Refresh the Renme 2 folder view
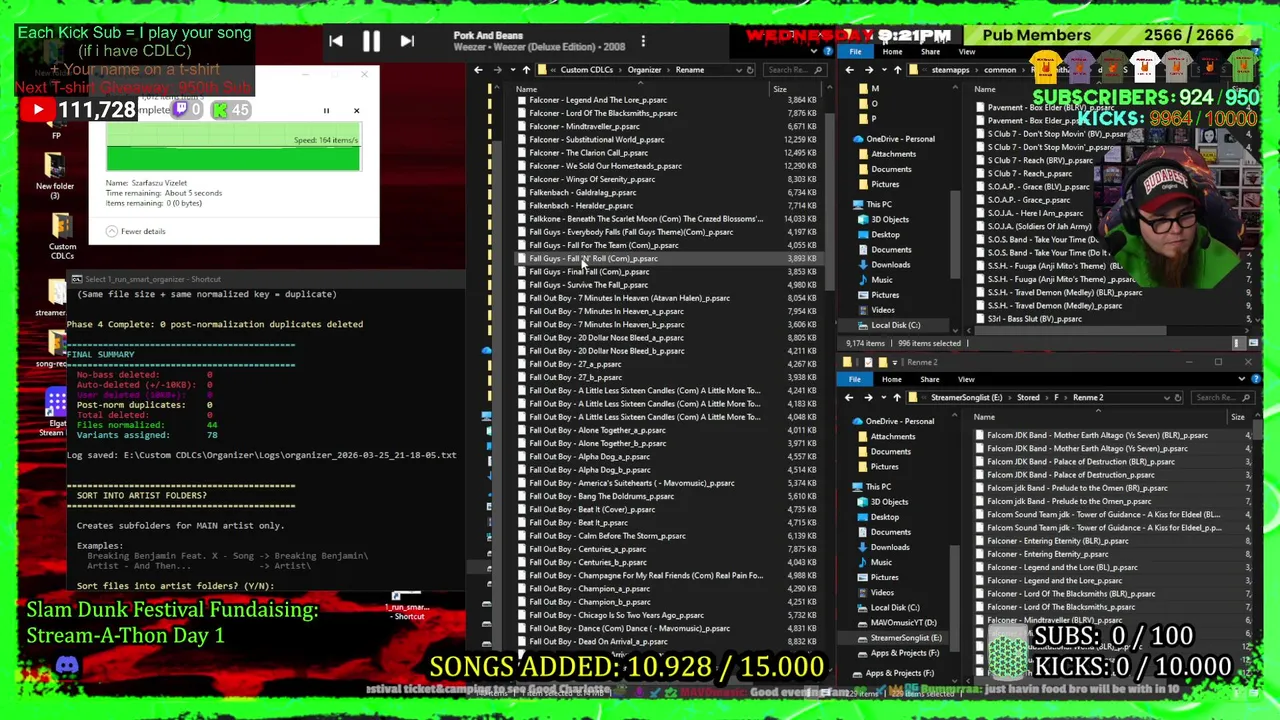 [x=1178, y=398]
